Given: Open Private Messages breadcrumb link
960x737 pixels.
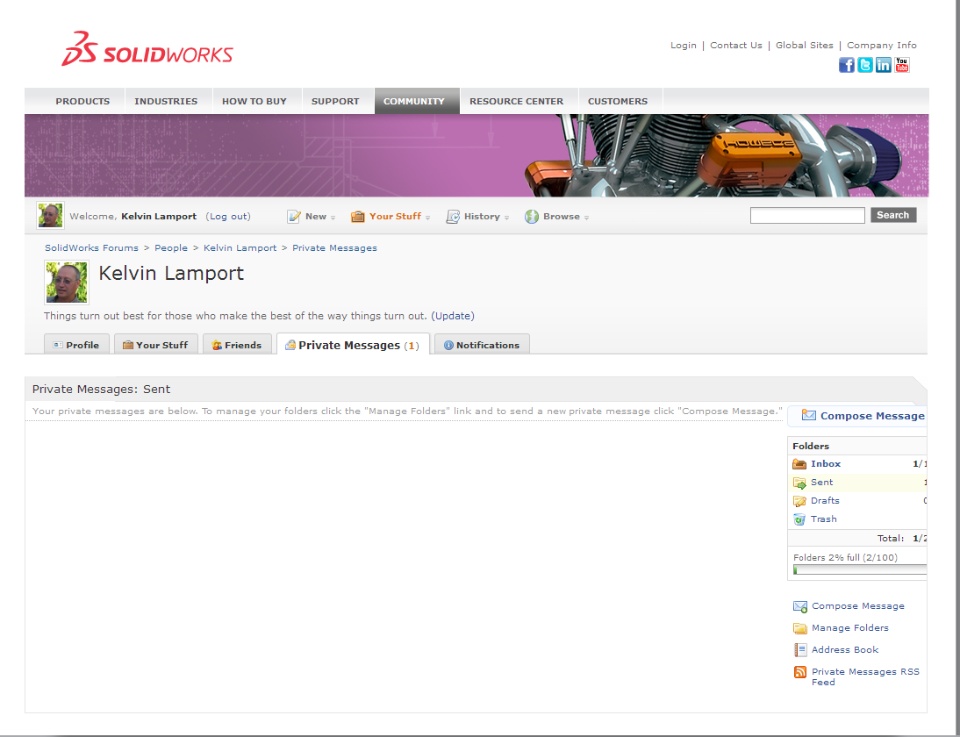Looking at the screenshot, I should [334, 248].
